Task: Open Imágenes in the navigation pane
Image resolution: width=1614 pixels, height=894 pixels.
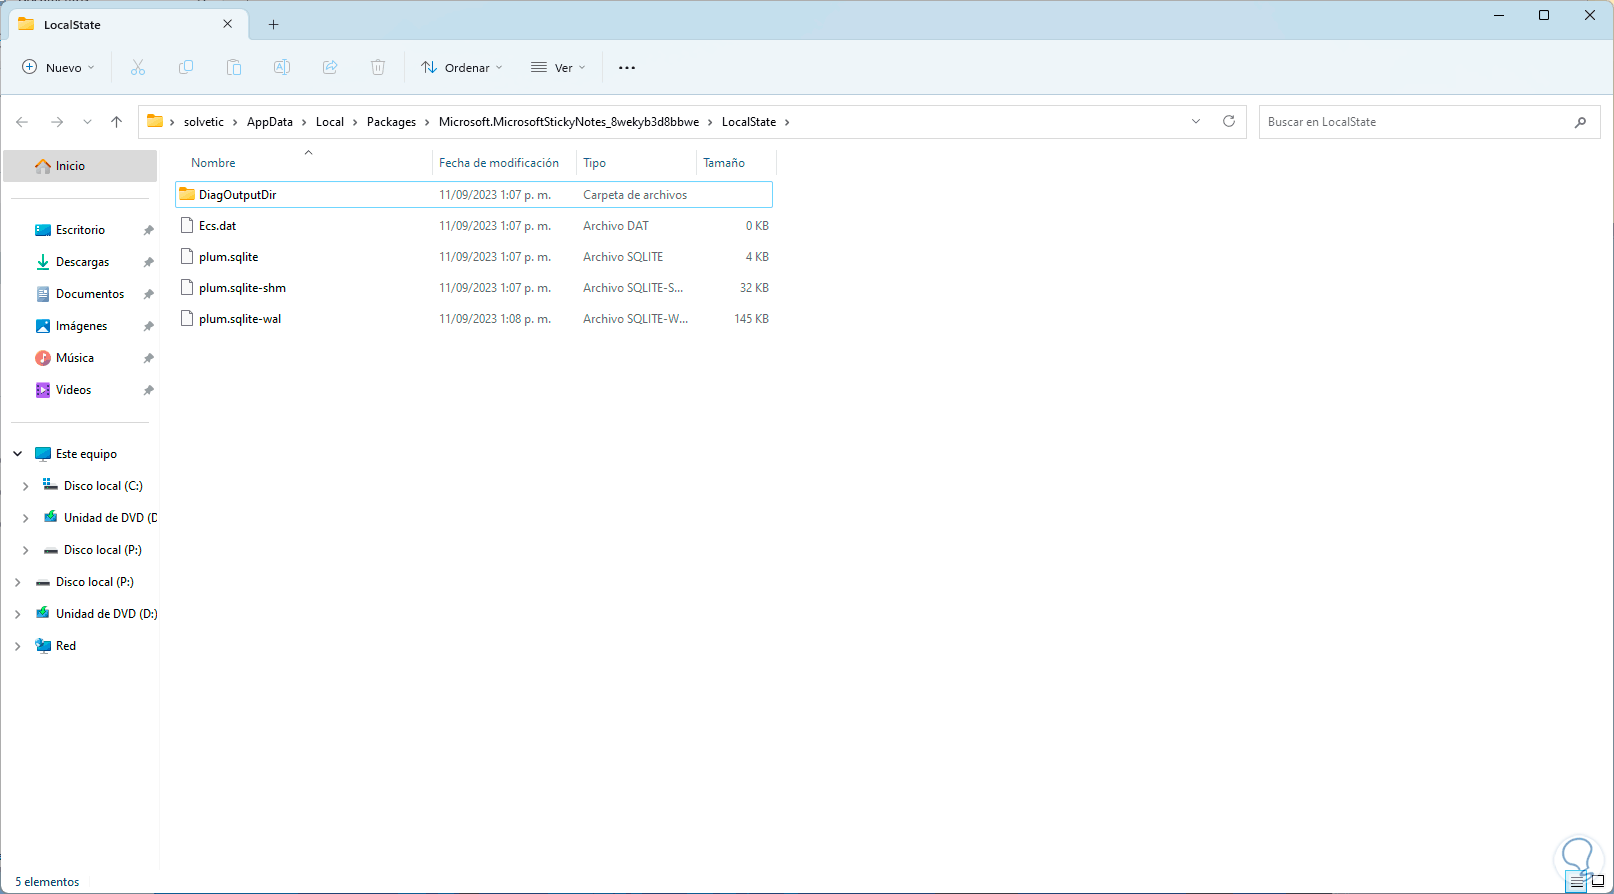Action: 80,326
